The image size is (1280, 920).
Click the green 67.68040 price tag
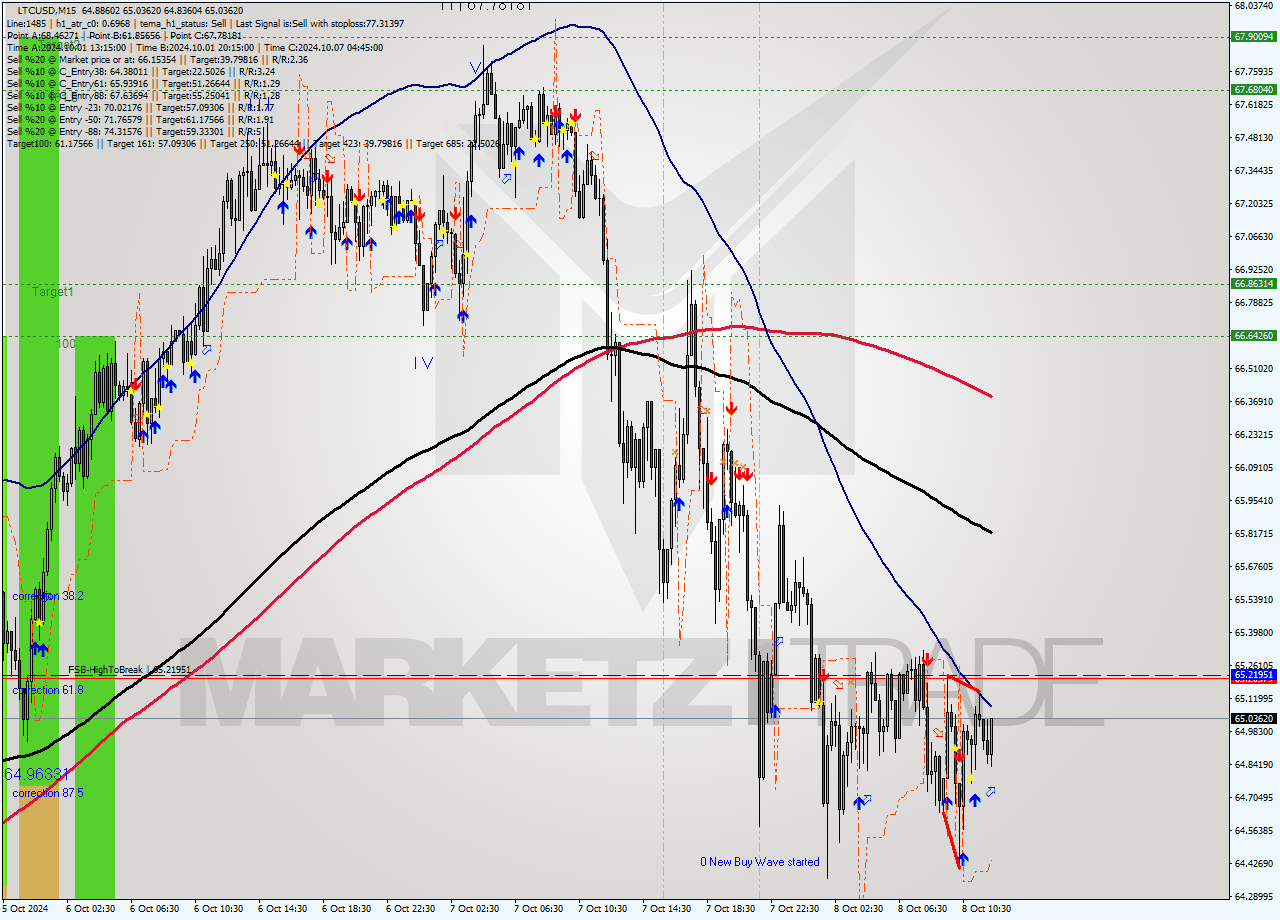pyautogui.click(x=1254, y=89)
